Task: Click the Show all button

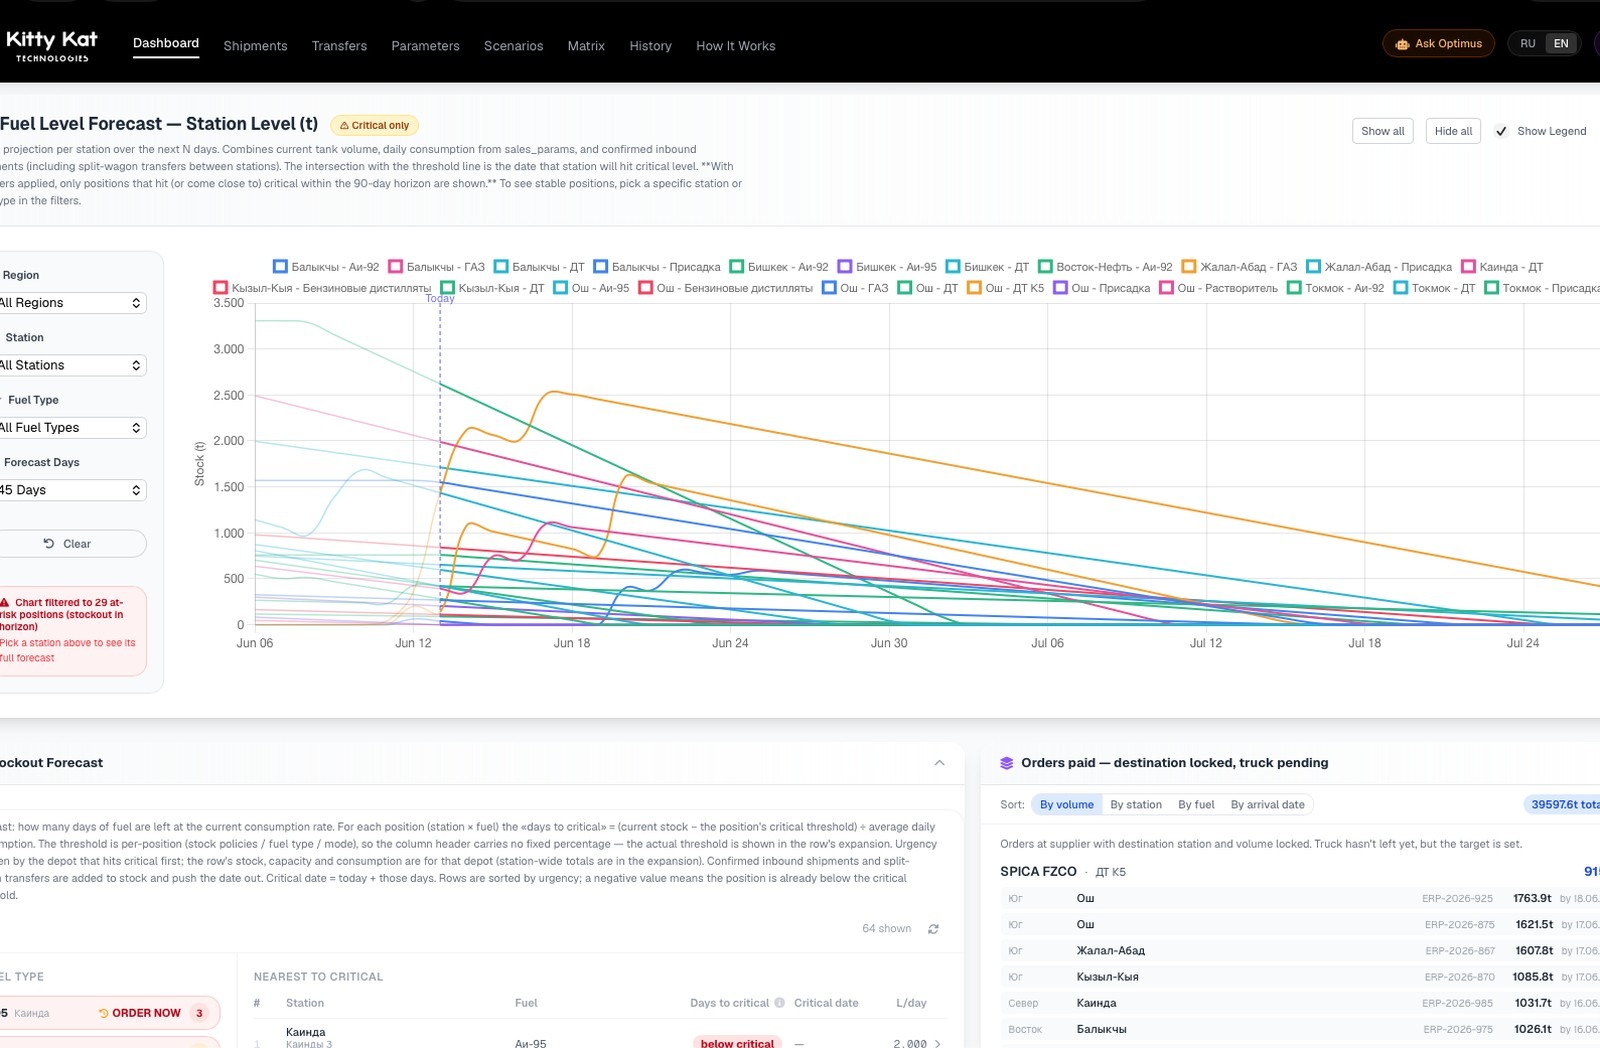Action: click(x=1382, y=131)
